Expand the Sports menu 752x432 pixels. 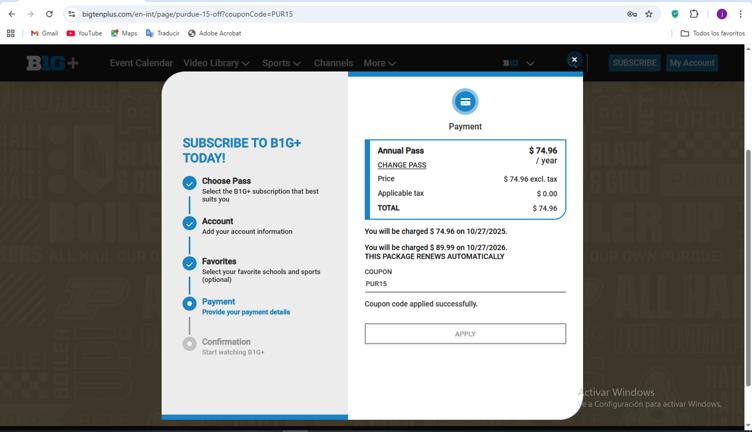click(281, 63)
